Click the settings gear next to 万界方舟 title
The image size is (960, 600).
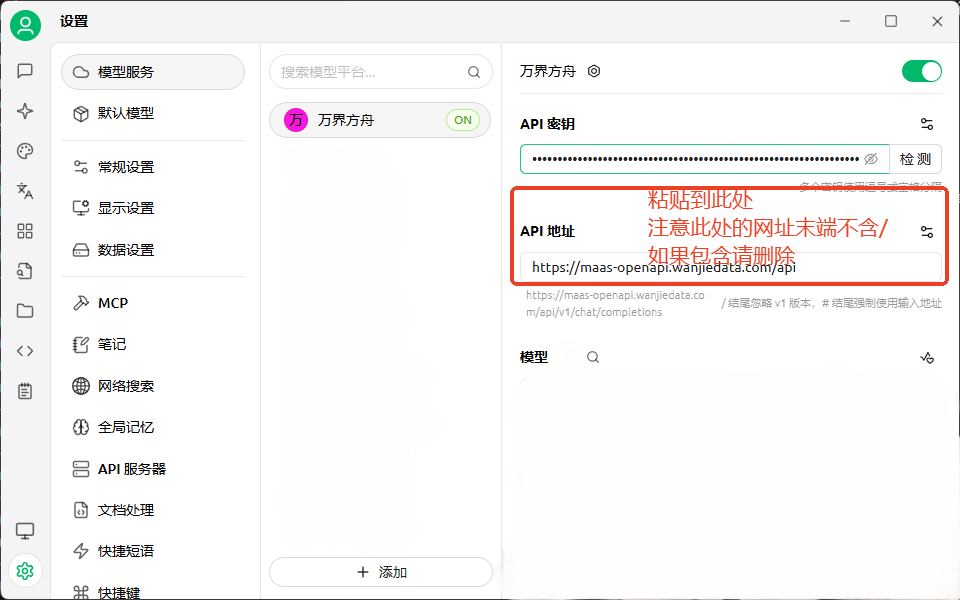(x=594, y=71)
